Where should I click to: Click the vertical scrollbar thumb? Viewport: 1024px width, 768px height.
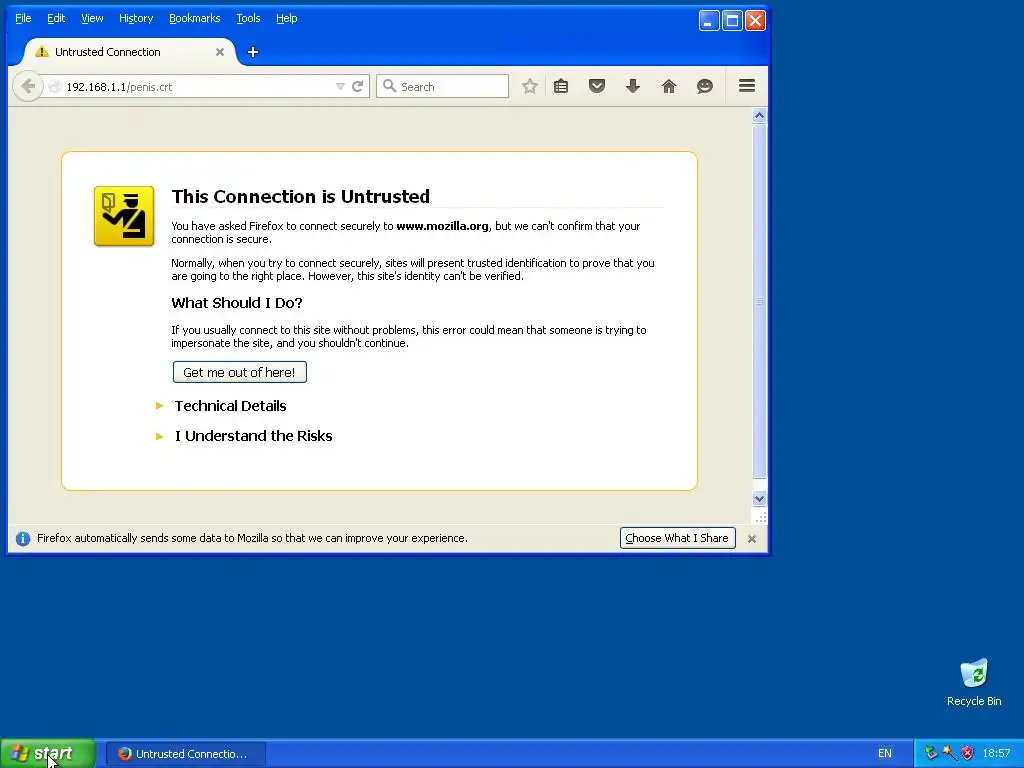coord(759,301)
